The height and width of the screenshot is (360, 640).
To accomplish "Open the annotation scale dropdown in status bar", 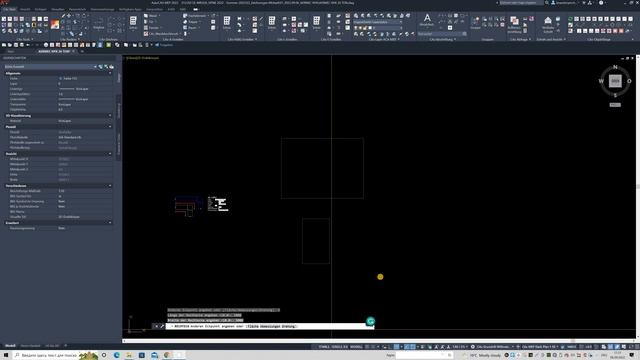I will (x=460, y=347).
